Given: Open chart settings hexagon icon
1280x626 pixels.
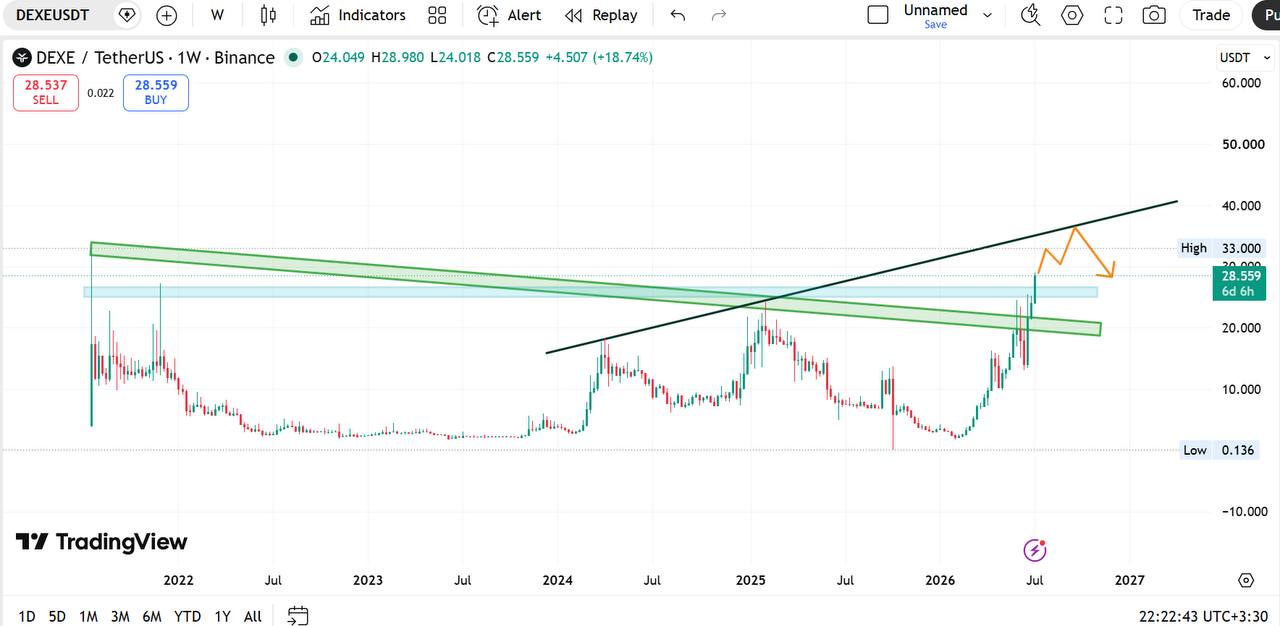Looking at the screenshot, I should click(1072, 15).
